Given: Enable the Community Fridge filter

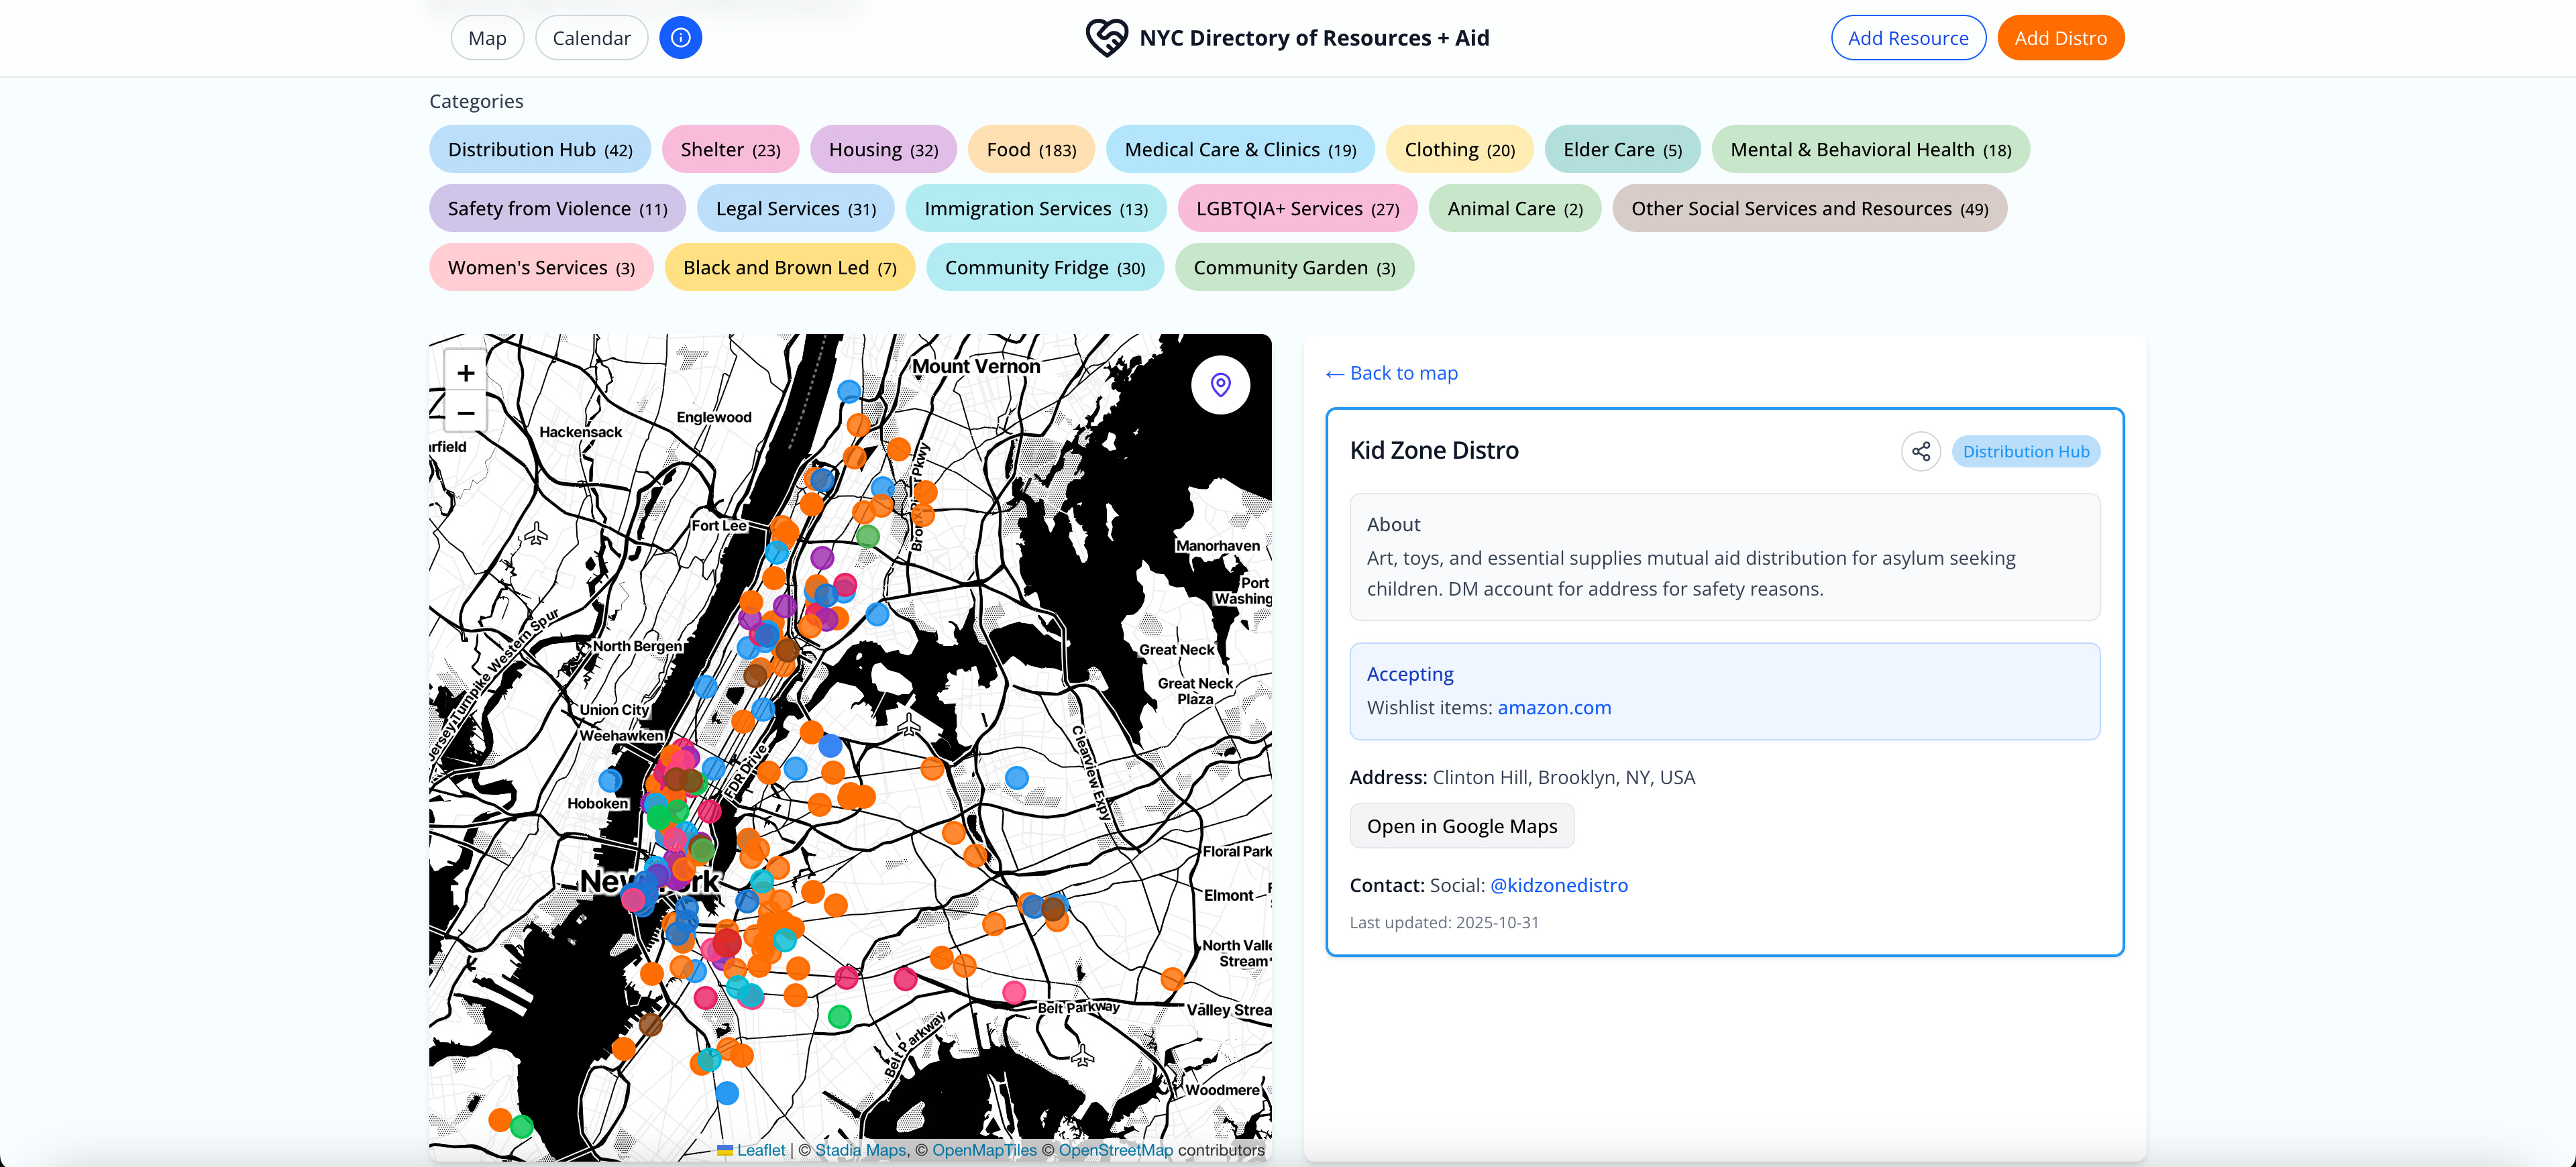Looking at the screenshot, I should pyautogui.click(x=1044, y=267).
